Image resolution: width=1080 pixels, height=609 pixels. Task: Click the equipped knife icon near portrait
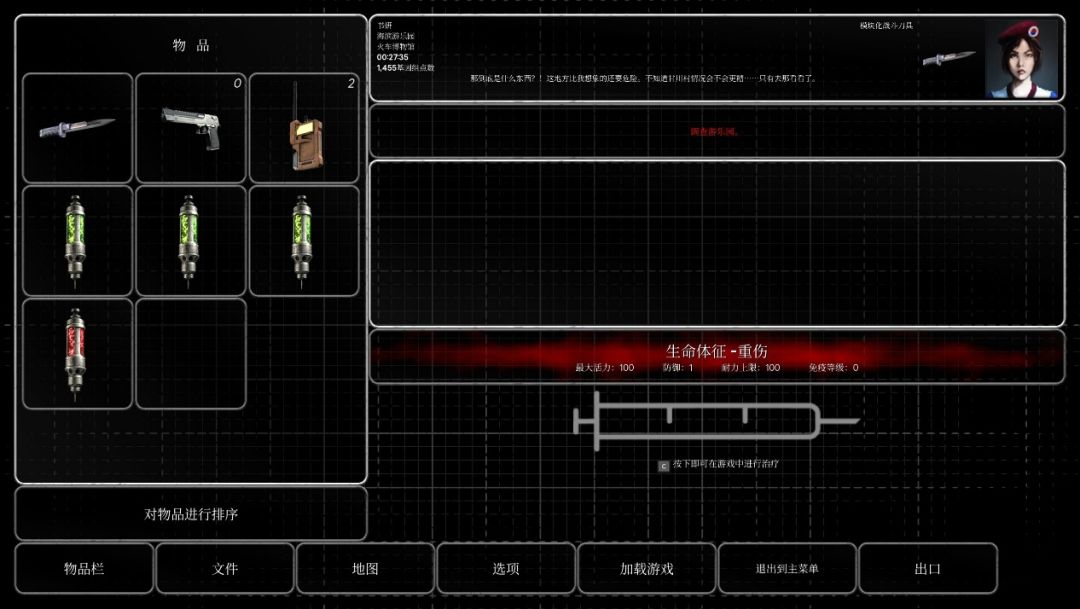coord(949,58)
